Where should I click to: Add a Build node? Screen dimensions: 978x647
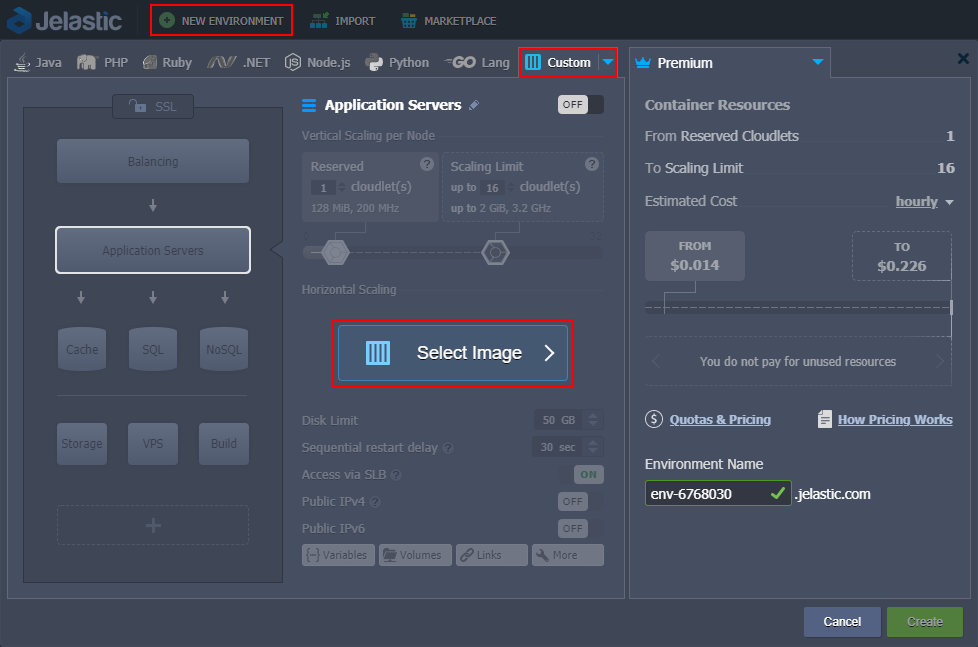pyautogui.click(x=224, y=444)
